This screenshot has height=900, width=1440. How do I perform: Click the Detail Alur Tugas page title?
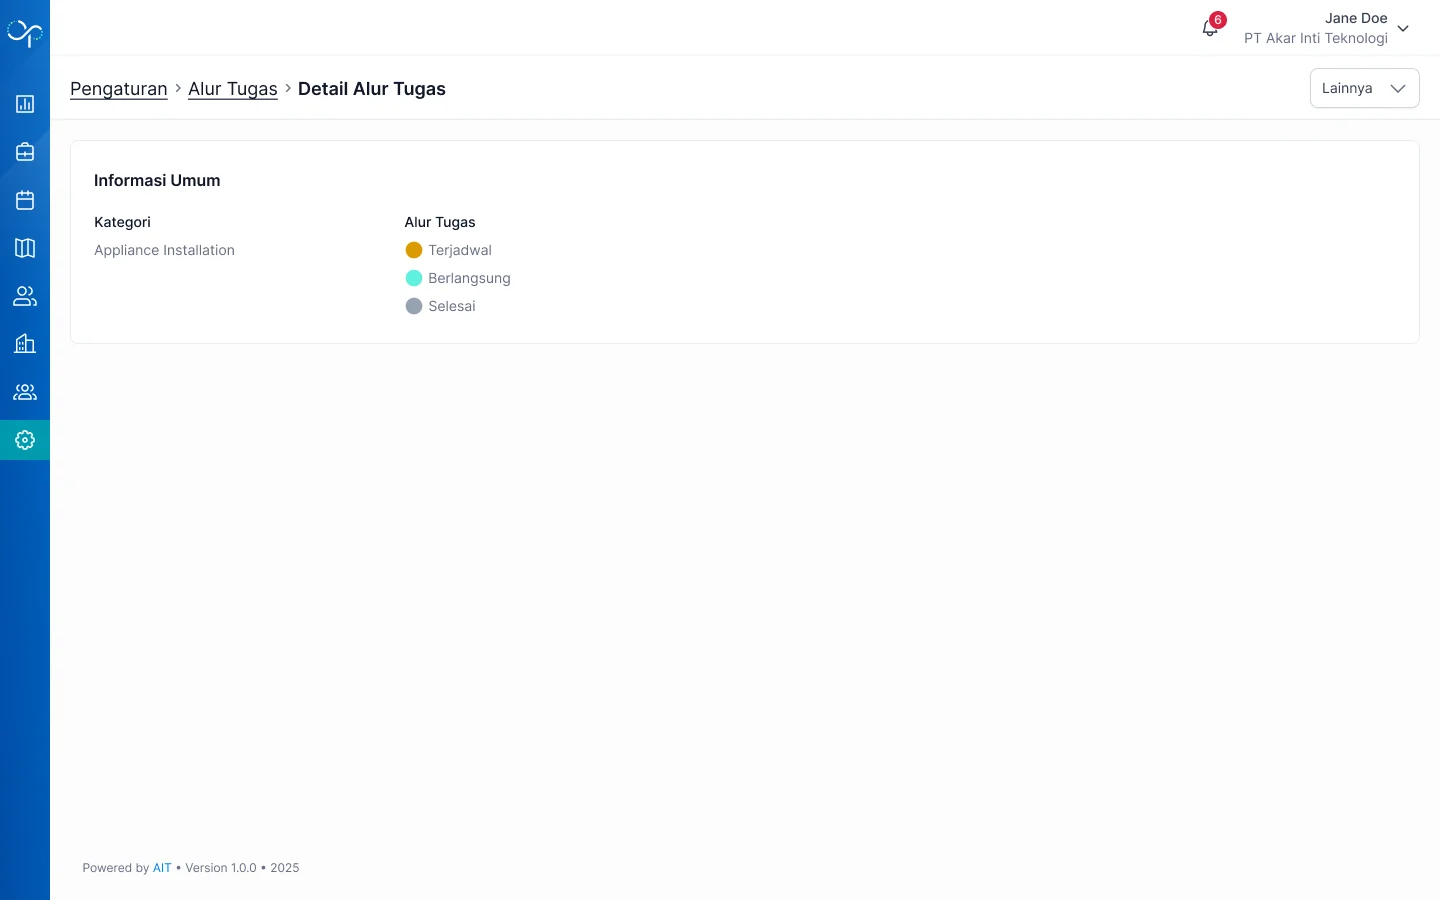(x=372, y=89)
